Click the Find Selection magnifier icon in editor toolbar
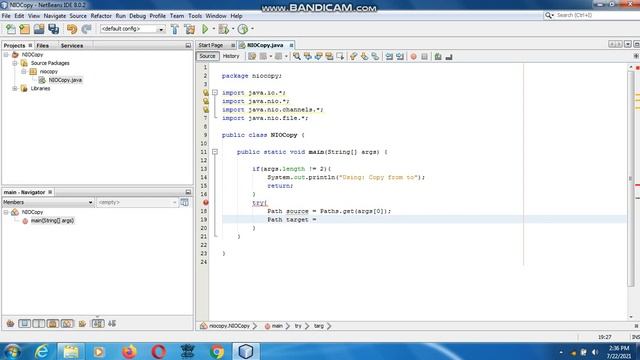 click(297, 56)
